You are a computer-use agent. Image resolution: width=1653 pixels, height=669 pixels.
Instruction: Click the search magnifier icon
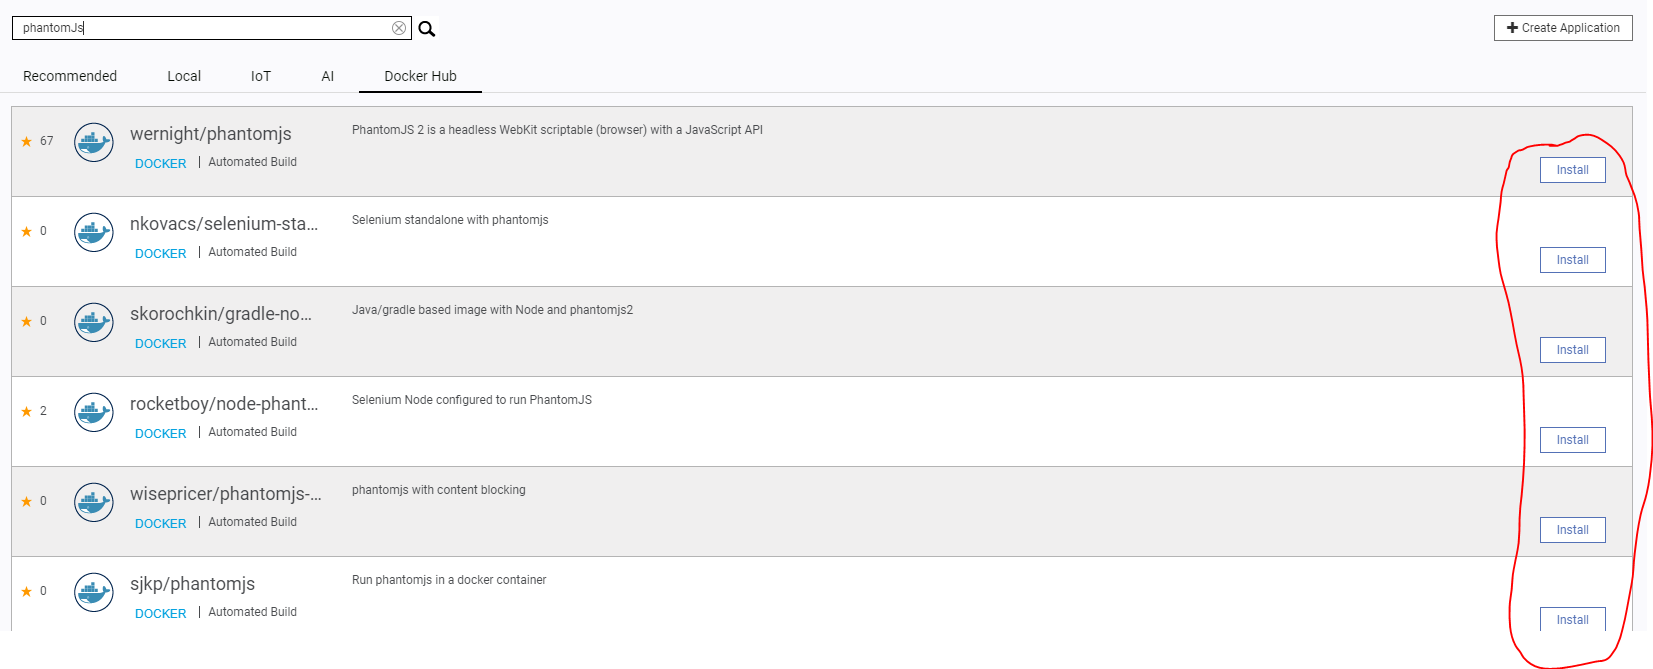coord(427,29)
